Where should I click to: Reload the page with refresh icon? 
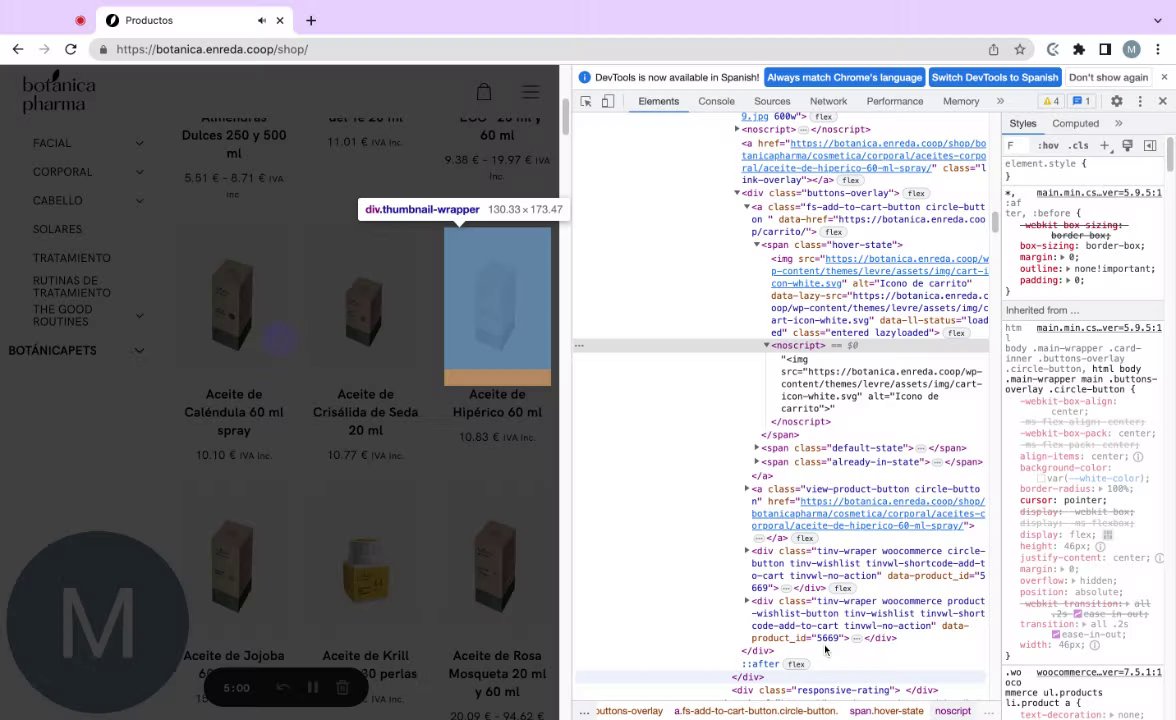tap(70, 50)
